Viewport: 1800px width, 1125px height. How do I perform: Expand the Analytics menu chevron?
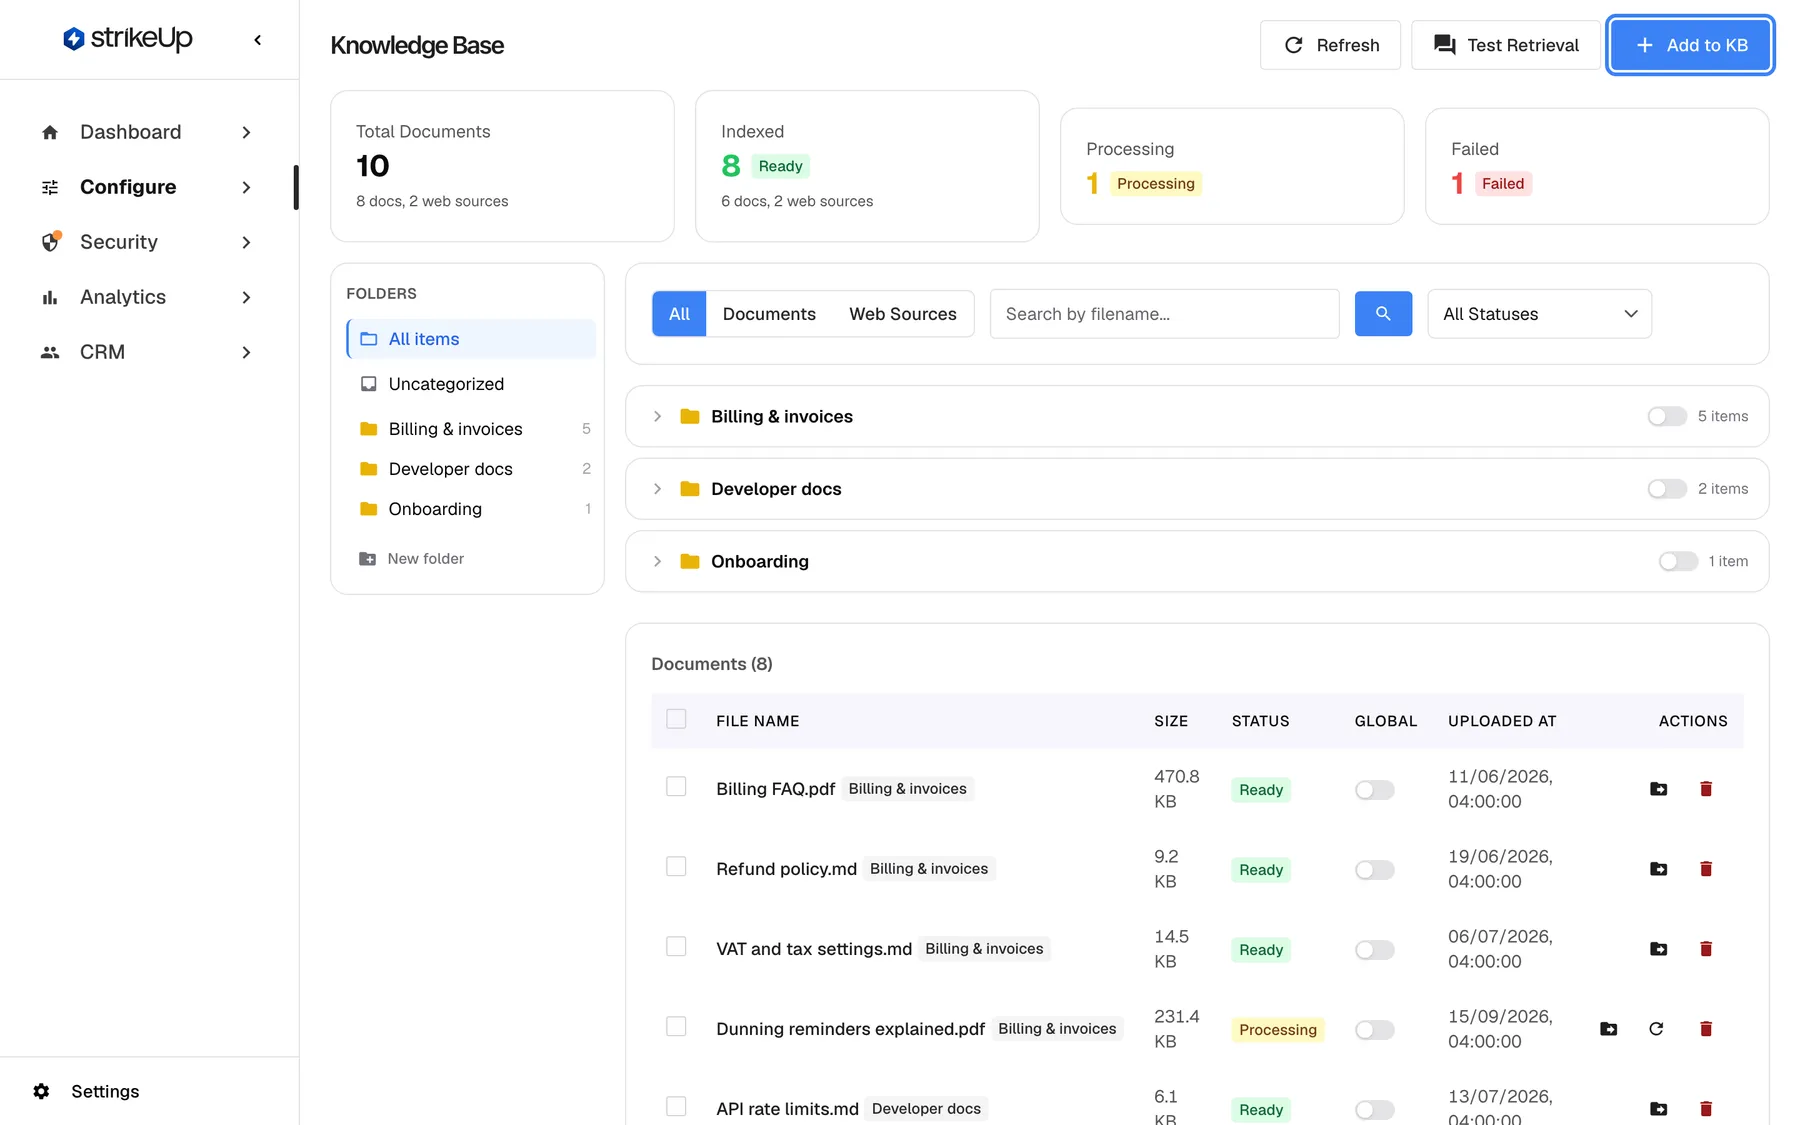pos(246,297)
